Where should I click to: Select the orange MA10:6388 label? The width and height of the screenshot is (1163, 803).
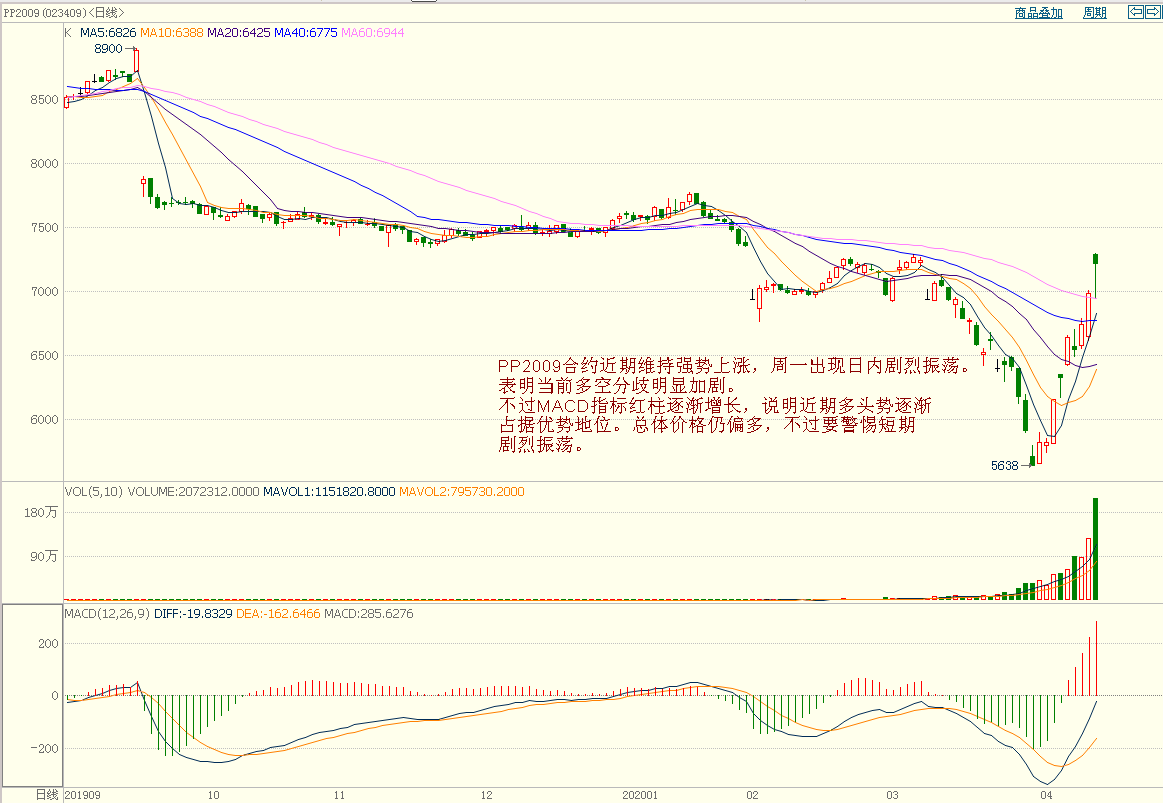coord(172,33)
